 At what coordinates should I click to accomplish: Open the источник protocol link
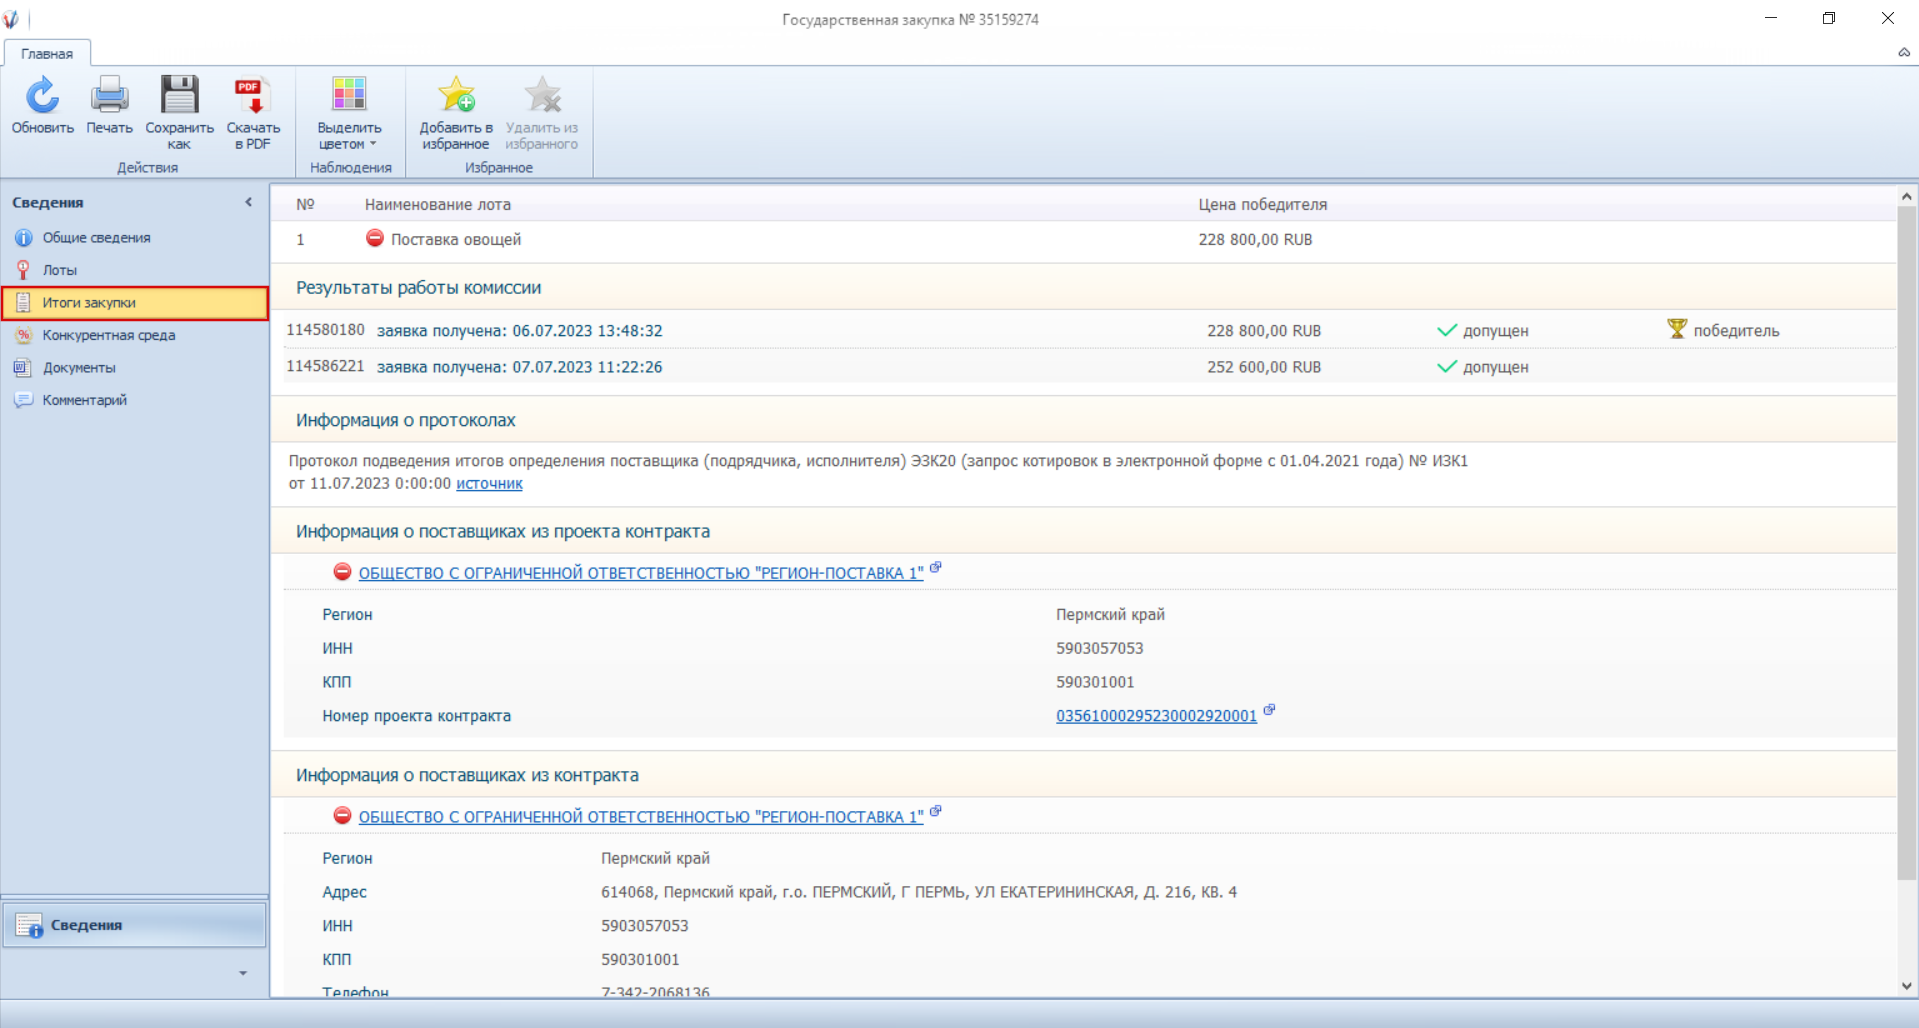pos(489,484)
